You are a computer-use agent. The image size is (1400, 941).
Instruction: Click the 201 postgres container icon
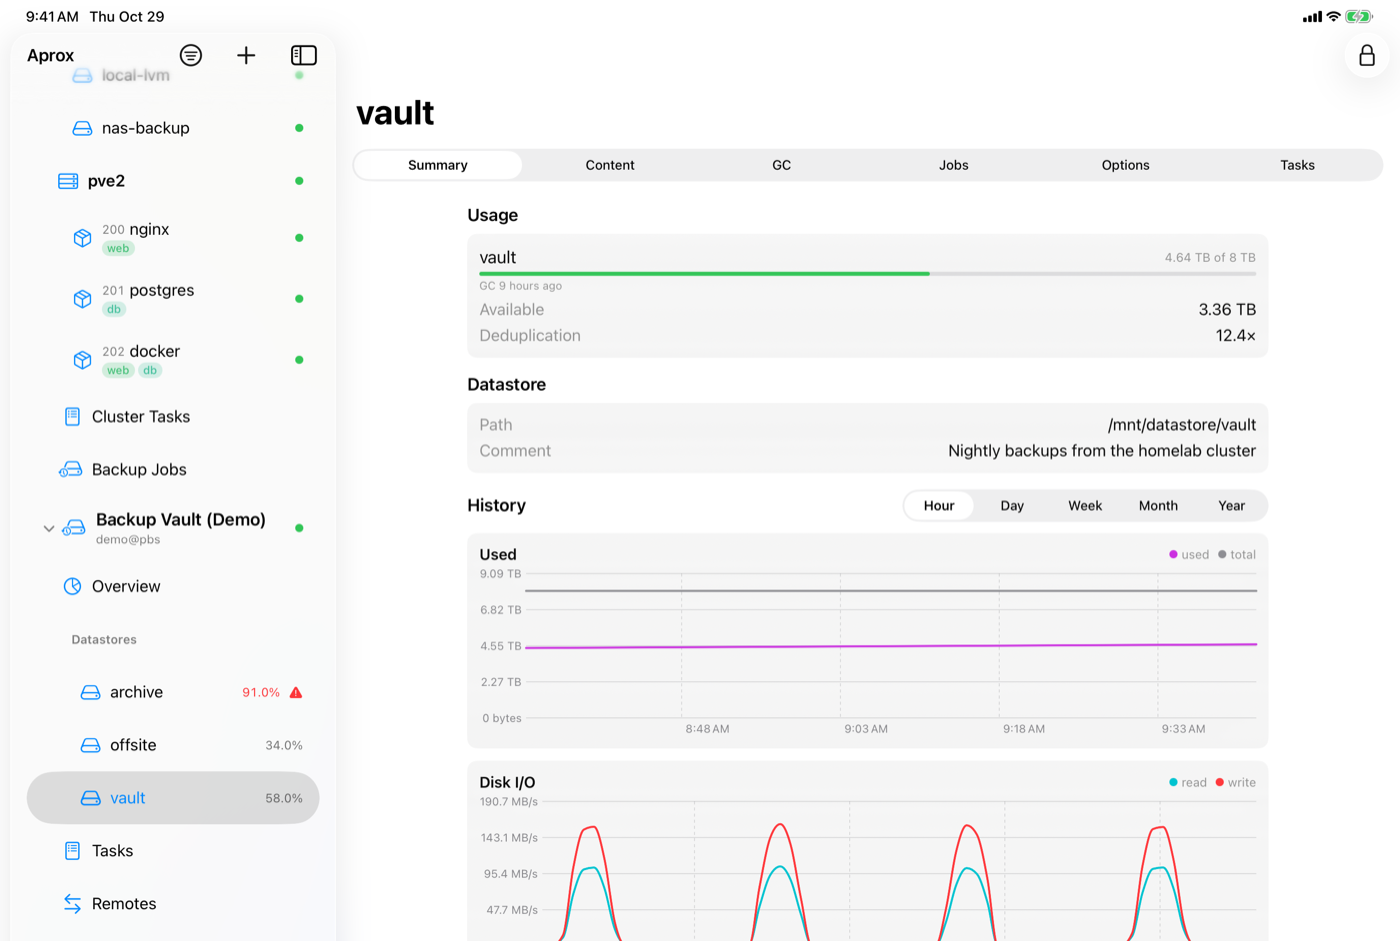[x=83, y=299]
